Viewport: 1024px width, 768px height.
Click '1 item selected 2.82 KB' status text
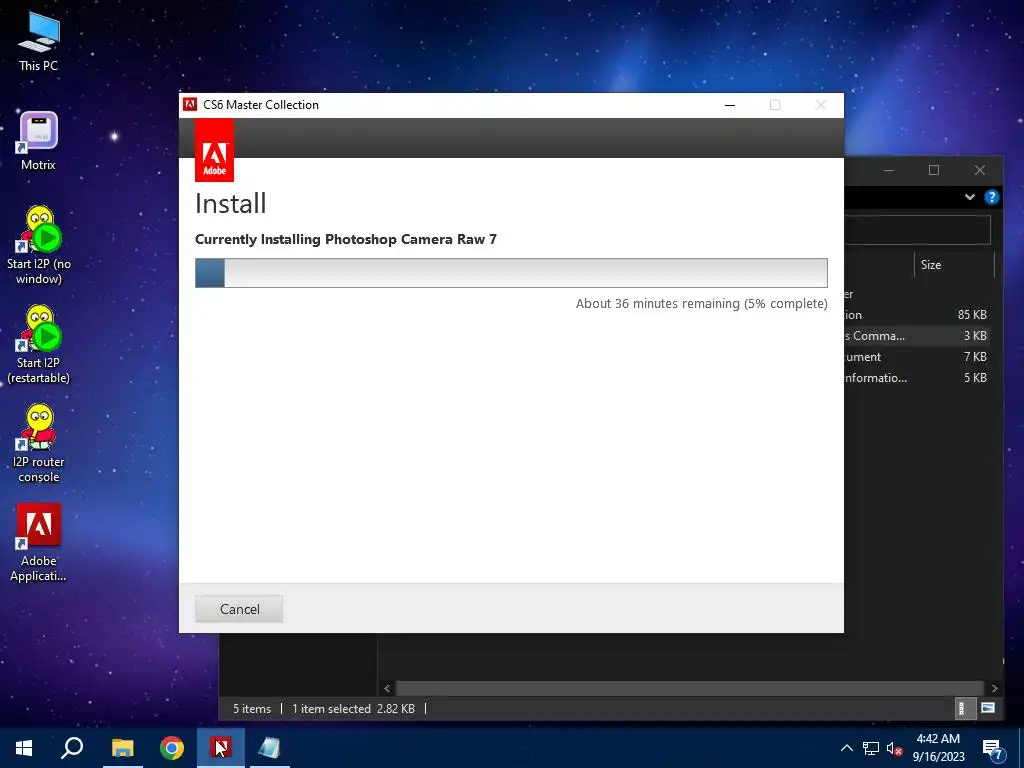353,709
